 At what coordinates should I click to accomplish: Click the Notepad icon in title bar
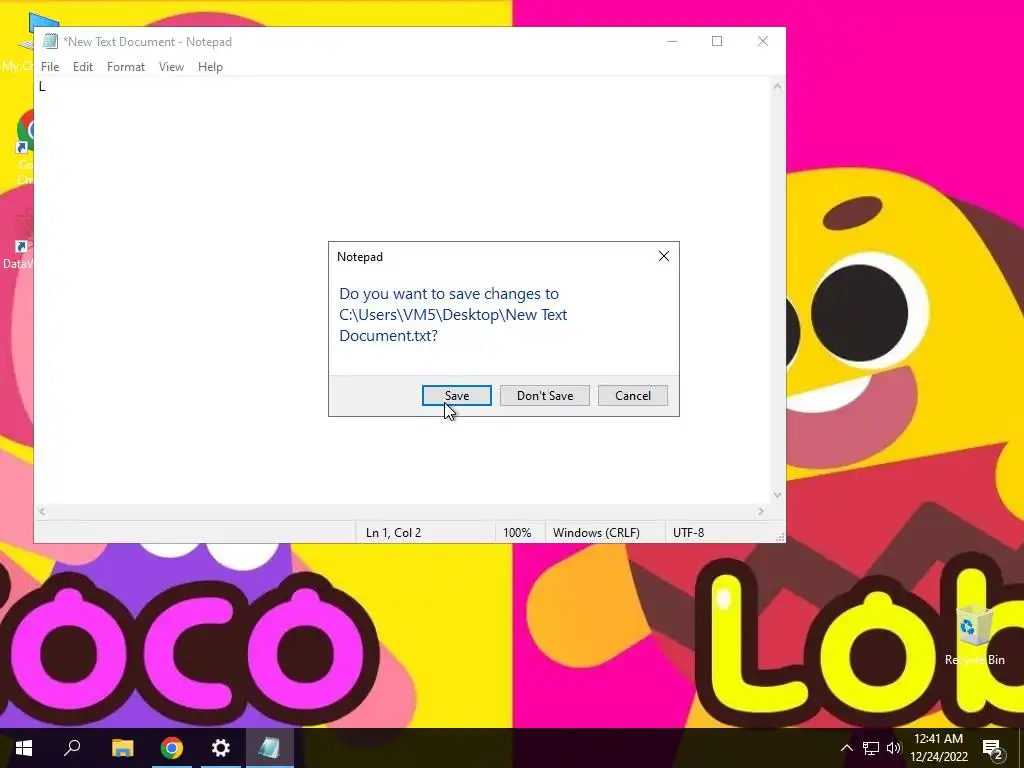50,41
